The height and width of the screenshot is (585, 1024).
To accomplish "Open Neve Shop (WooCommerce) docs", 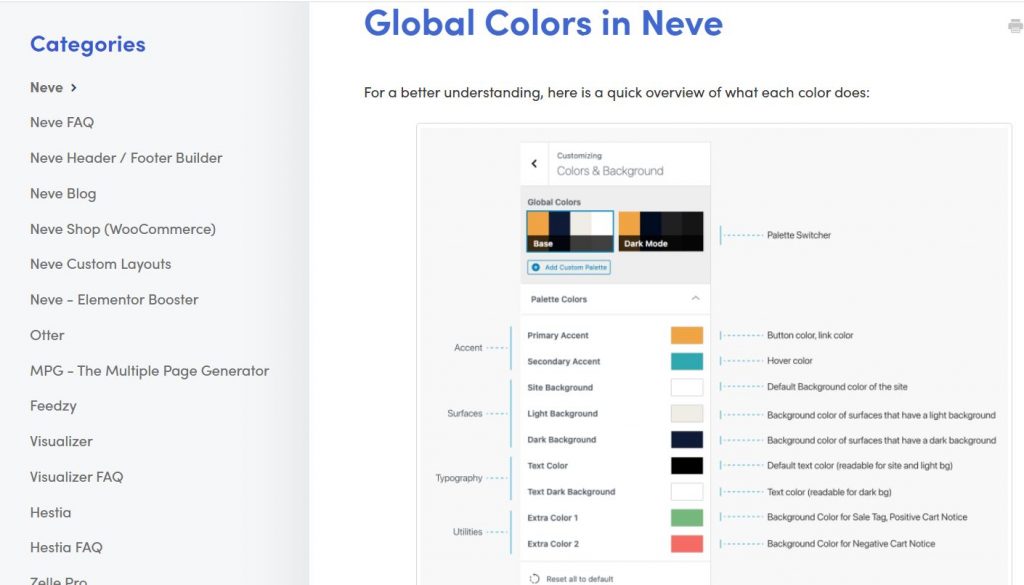I will click(x=123, y=229).
